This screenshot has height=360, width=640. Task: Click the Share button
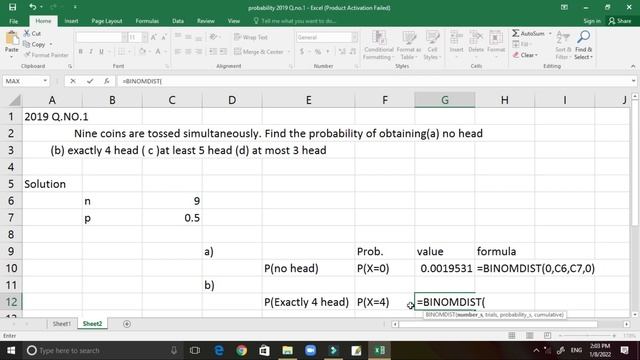(620, 21)
